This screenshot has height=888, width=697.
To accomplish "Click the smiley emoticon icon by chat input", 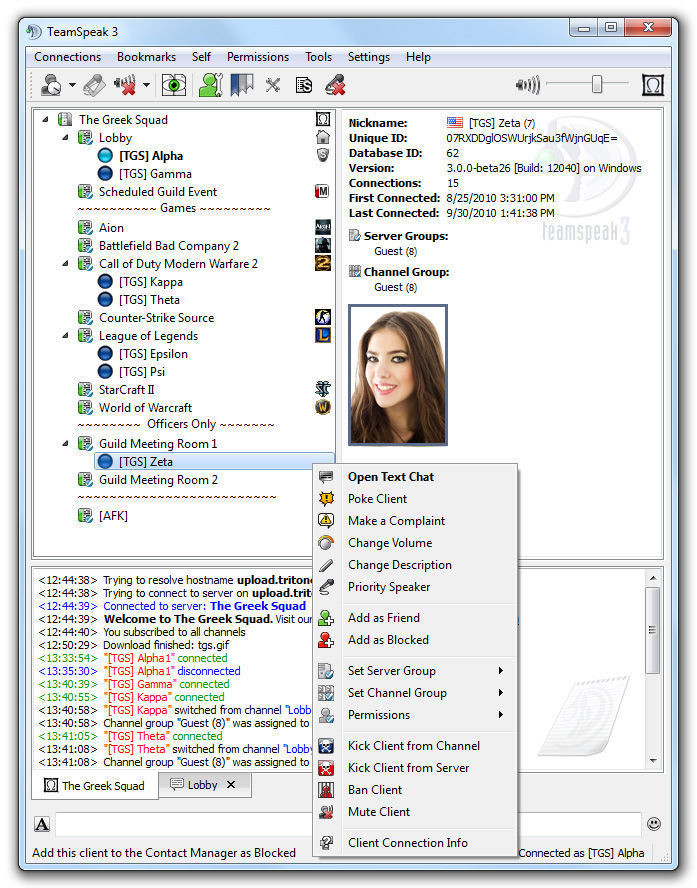I will pyautogui.click(x=654, y=824).
